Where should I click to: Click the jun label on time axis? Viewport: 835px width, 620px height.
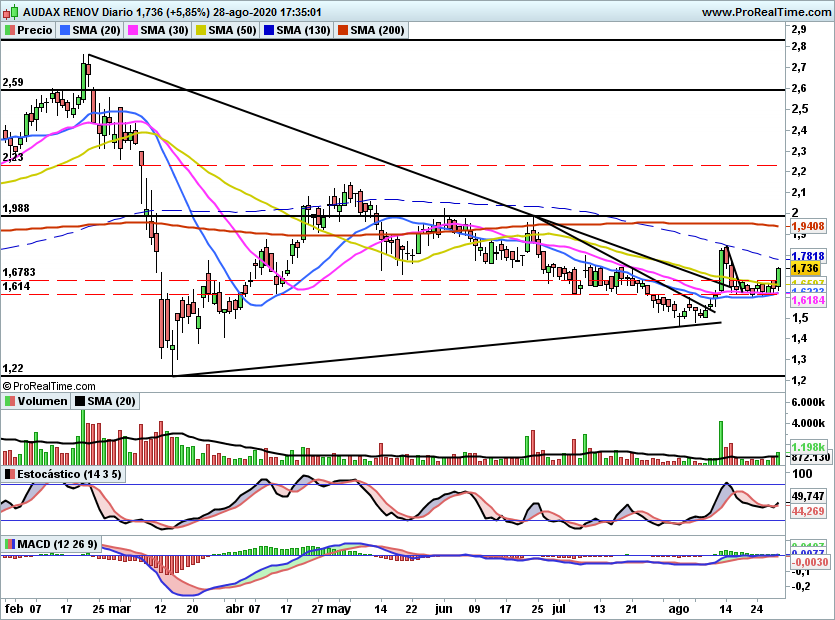(x=443, y=609)
